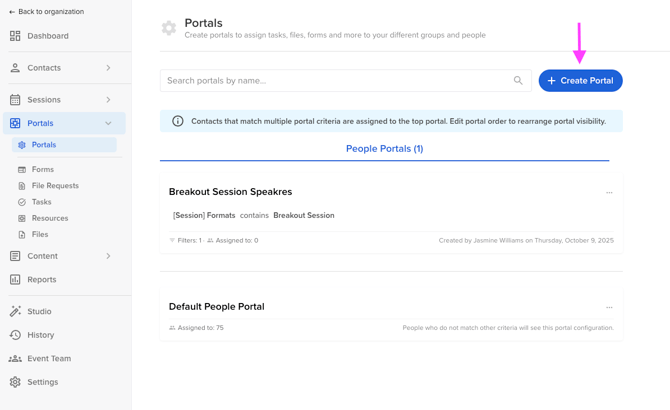Click the info icon in the notice banner

[x=178, y=121]
